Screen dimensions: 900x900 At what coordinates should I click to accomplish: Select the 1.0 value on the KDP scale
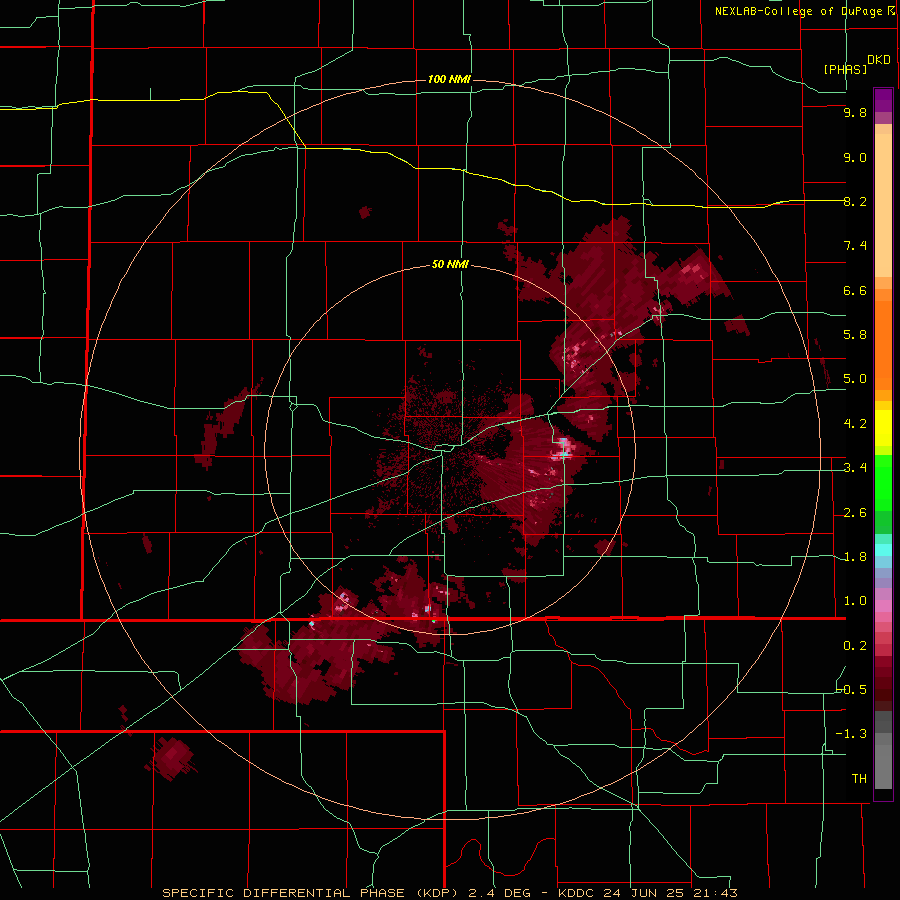(x=855, y=600)
